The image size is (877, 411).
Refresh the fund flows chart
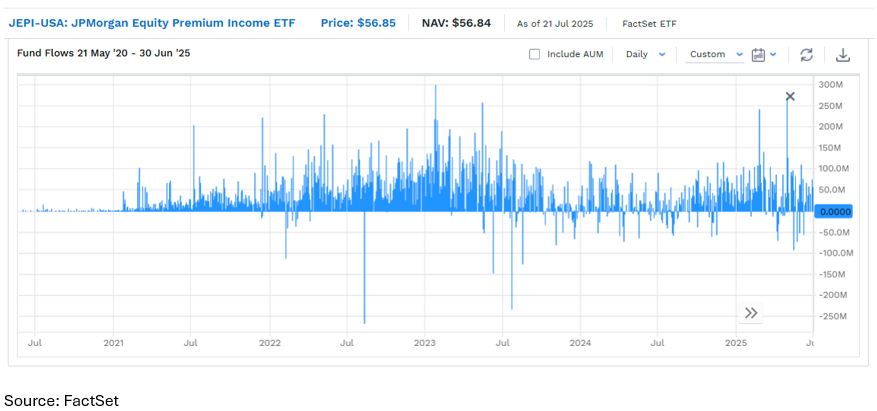806,55
